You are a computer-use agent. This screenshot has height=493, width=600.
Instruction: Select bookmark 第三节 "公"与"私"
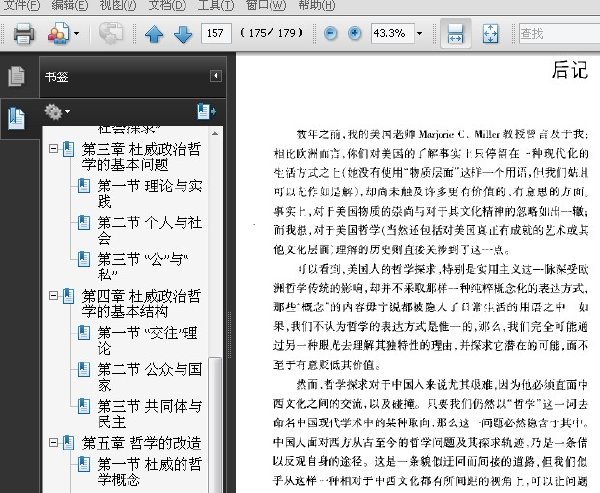click(x=143, y=266)
